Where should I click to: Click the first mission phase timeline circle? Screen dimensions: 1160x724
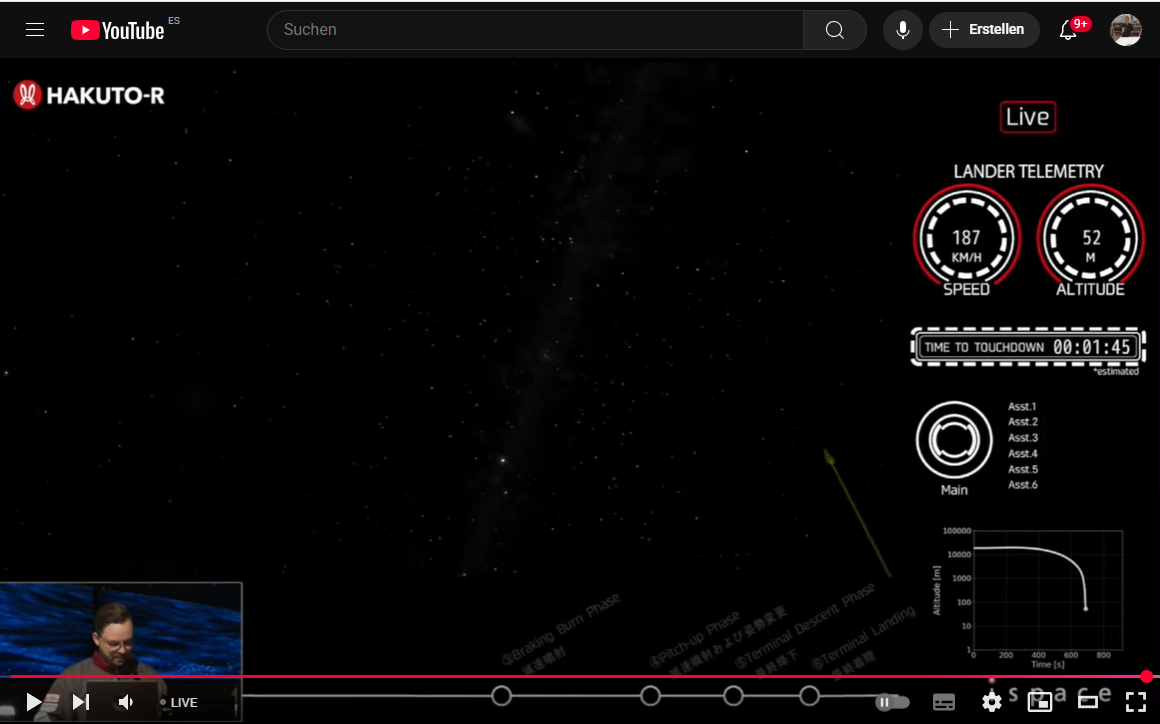pyautogui.click(x=502, y=696)
